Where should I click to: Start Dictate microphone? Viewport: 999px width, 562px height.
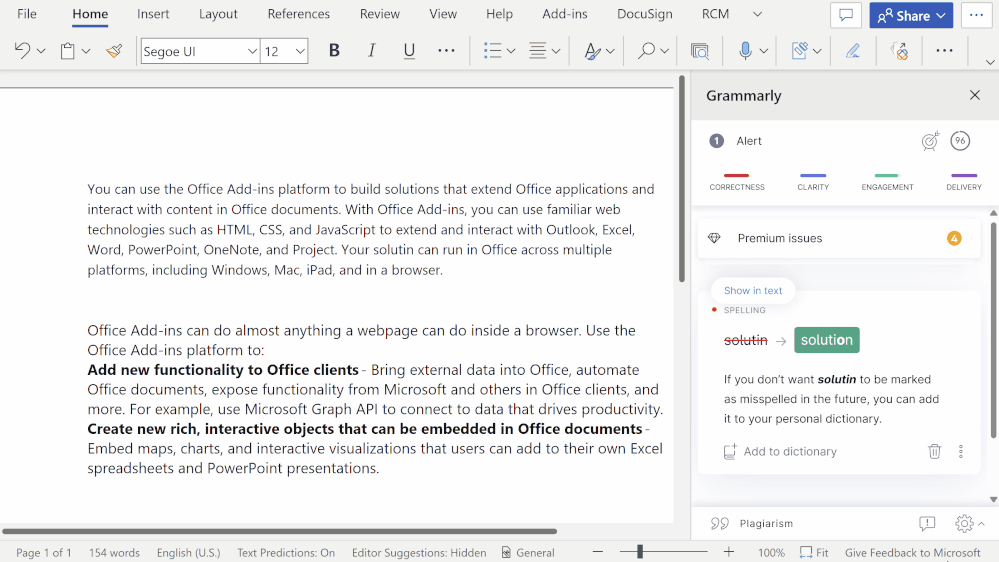click(x=745, y=51)
